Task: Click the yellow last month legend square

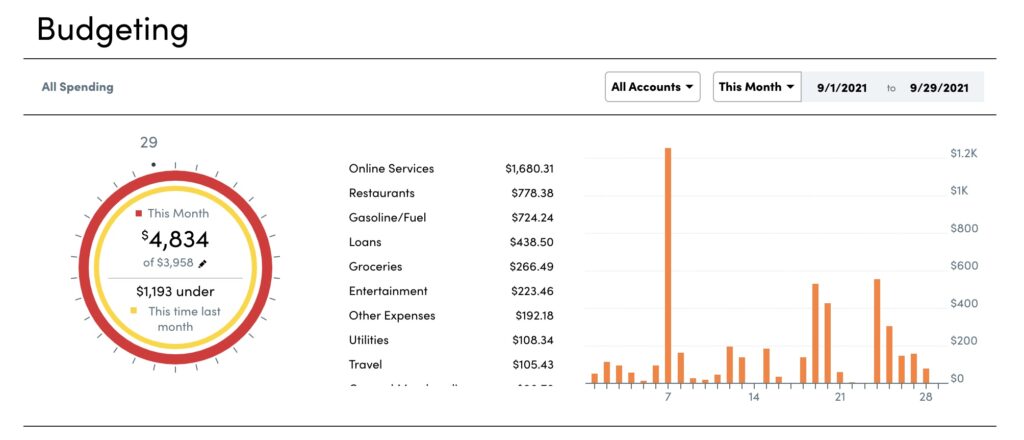Action: pyautogui.click(x=134, y=311)
